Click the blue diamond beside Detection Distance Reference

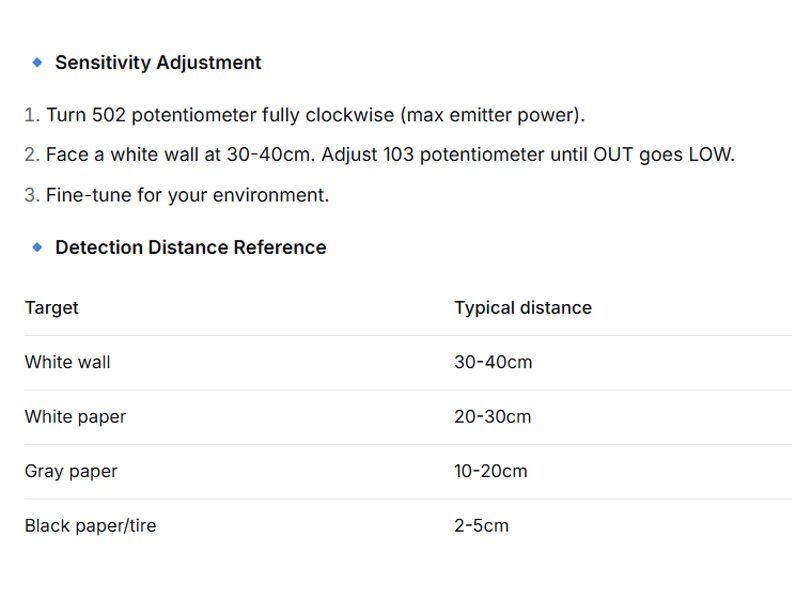[37, 248]
